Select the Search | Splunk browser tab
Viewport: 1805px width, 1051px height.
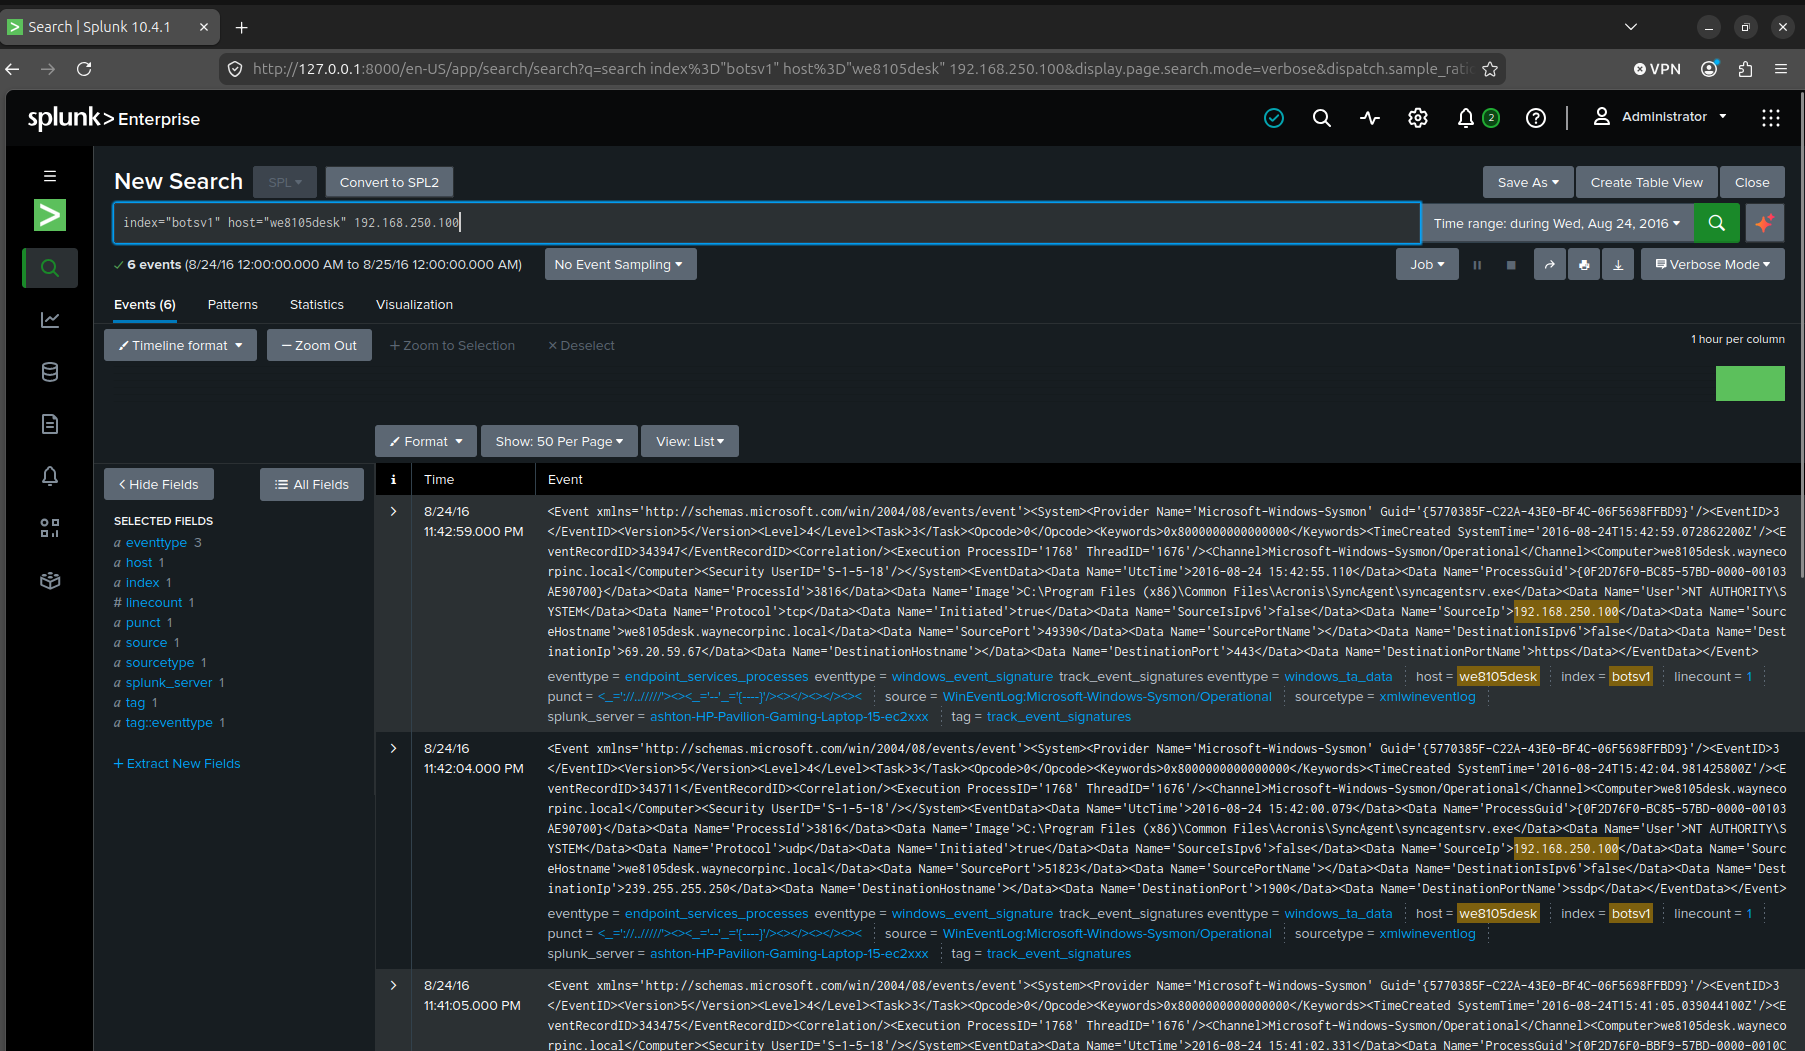pyautogui.click(x=108, y=27)
